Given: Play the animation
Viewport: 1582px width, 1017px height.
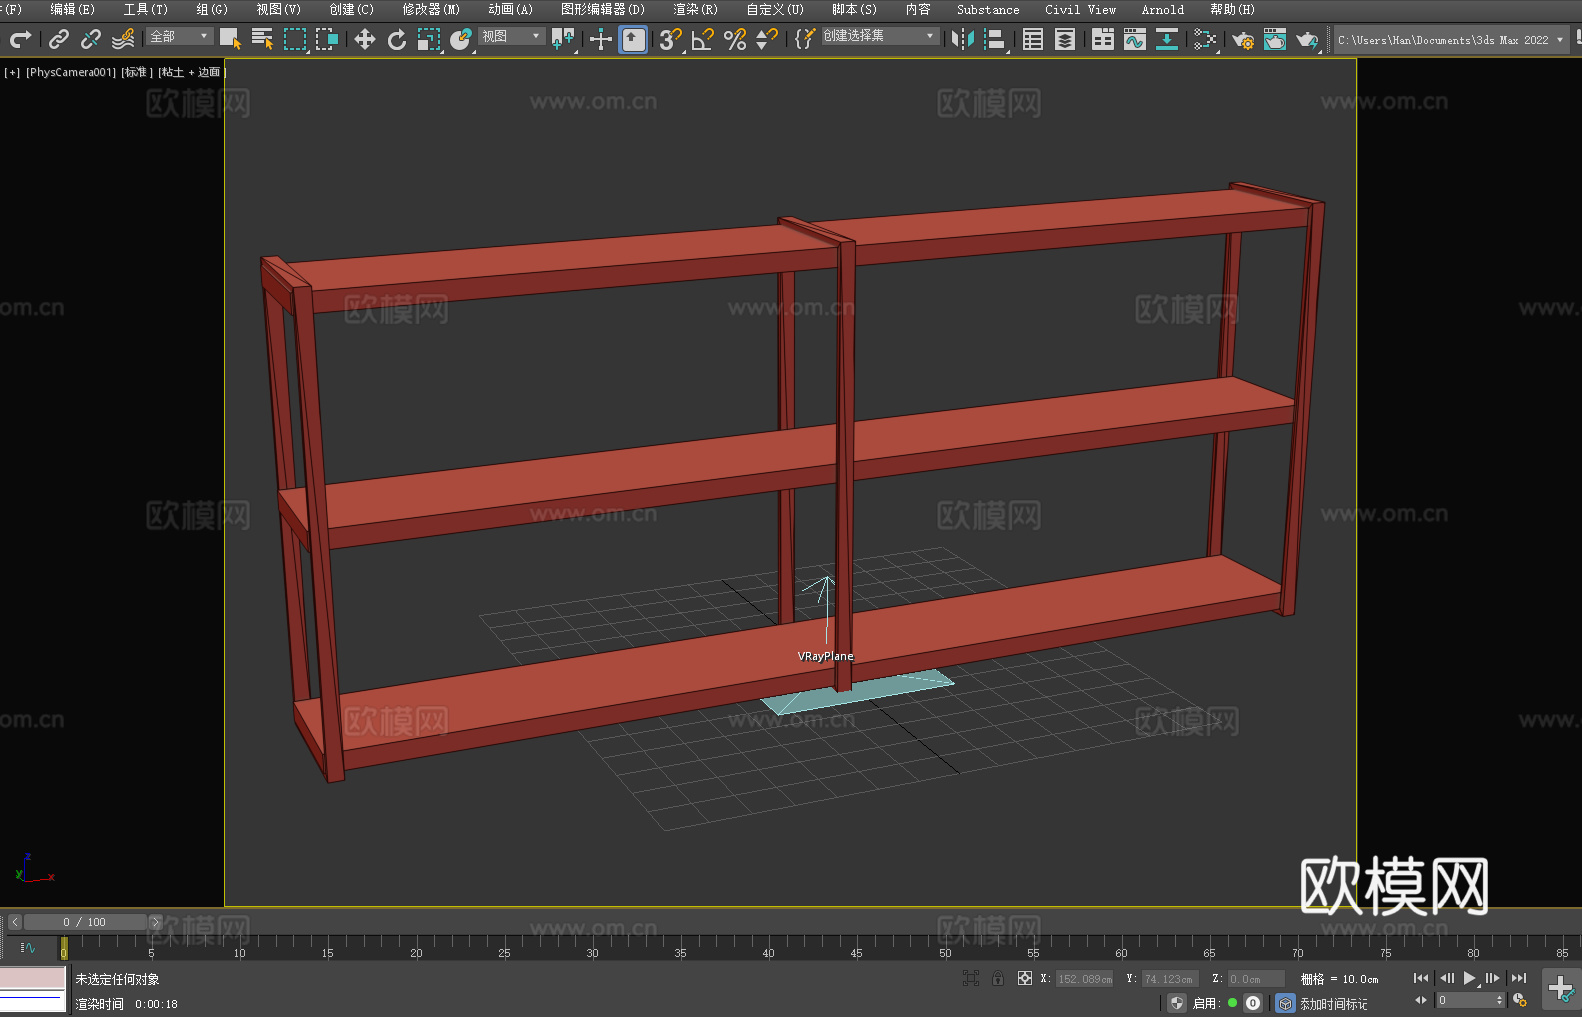Looking at the screenshot, I should (1470, 978).
